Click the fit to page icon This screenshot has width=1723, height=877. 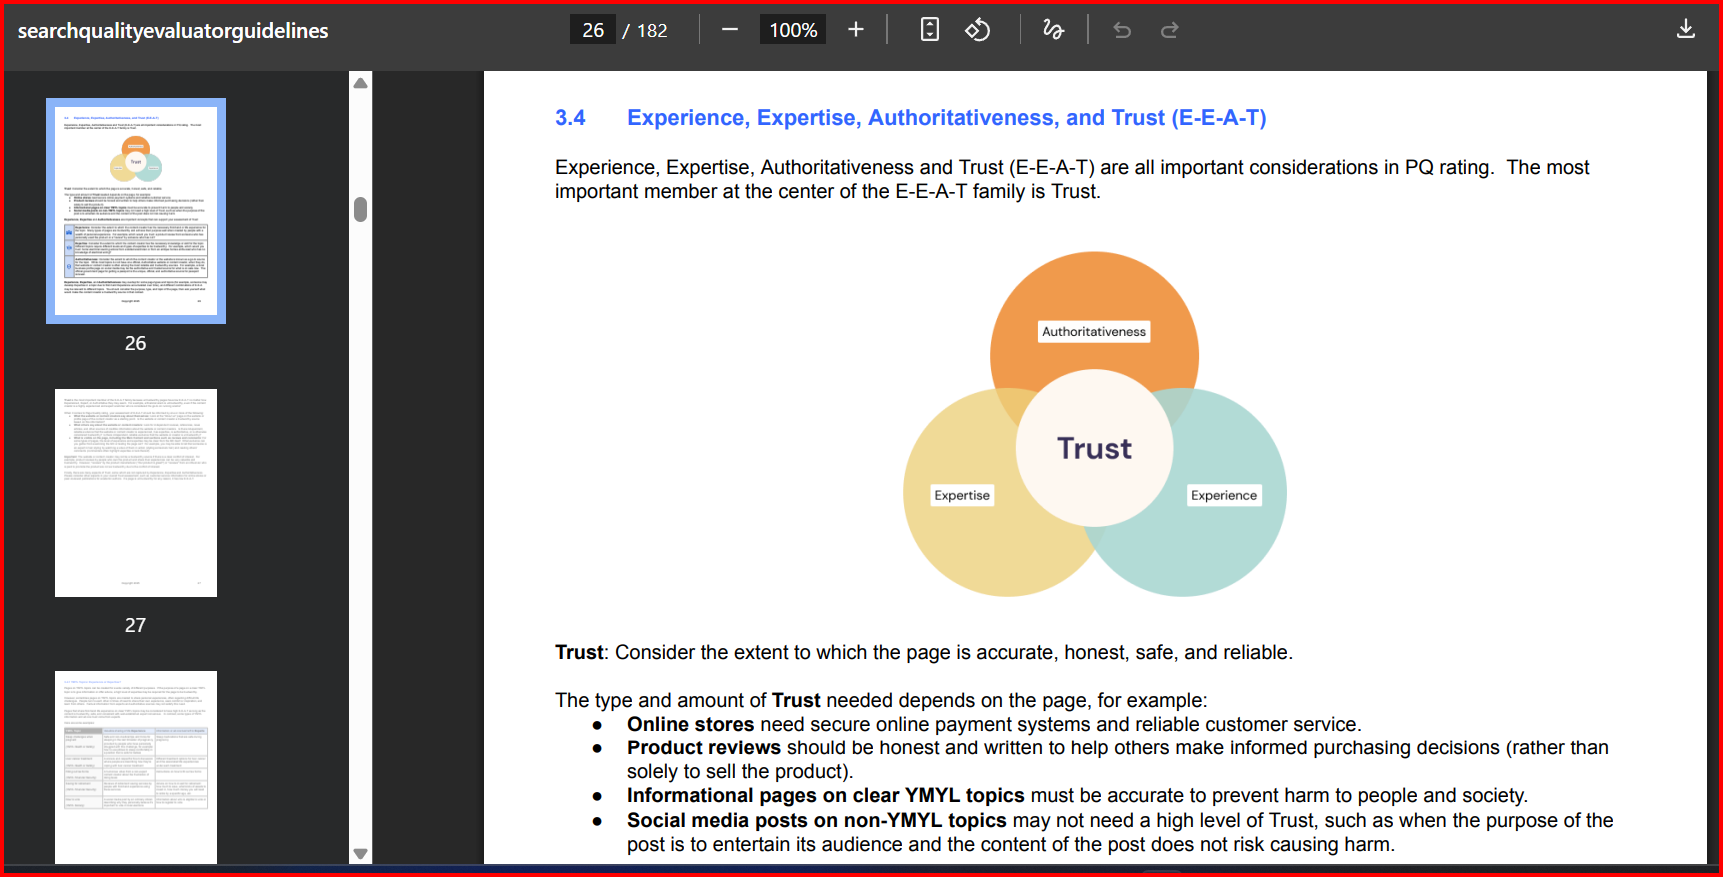click(x=929, y=30)
